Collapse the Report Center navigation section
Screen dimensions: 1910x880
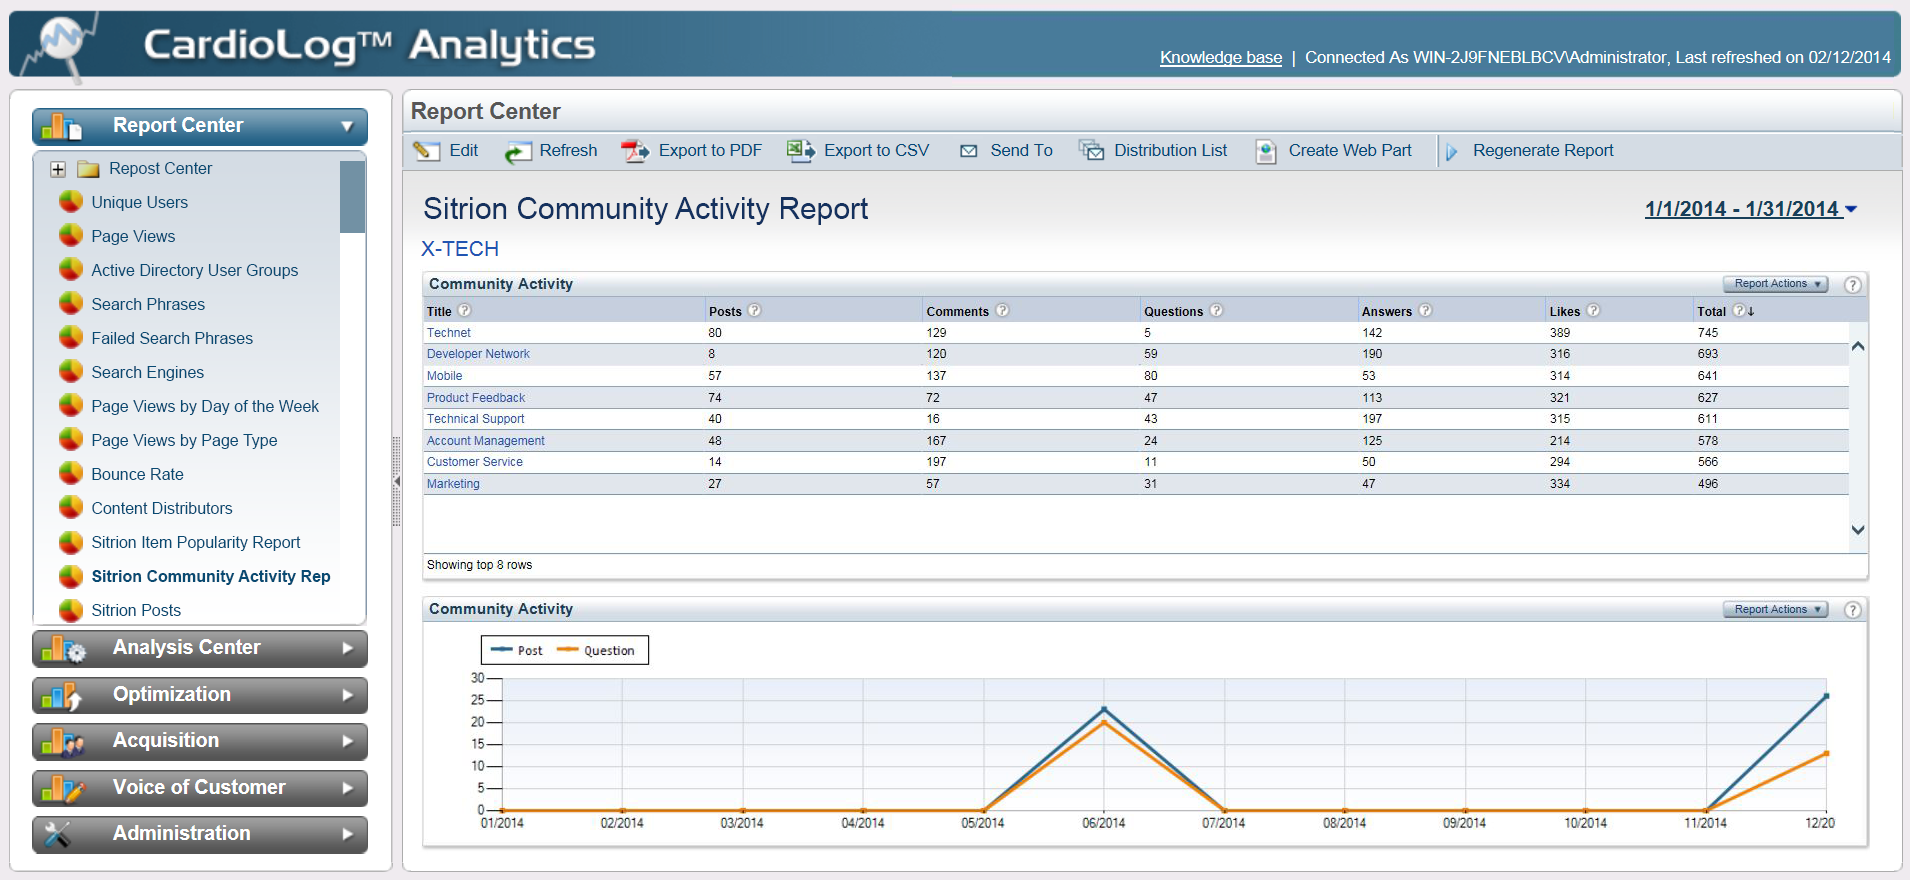click(347, 126)
